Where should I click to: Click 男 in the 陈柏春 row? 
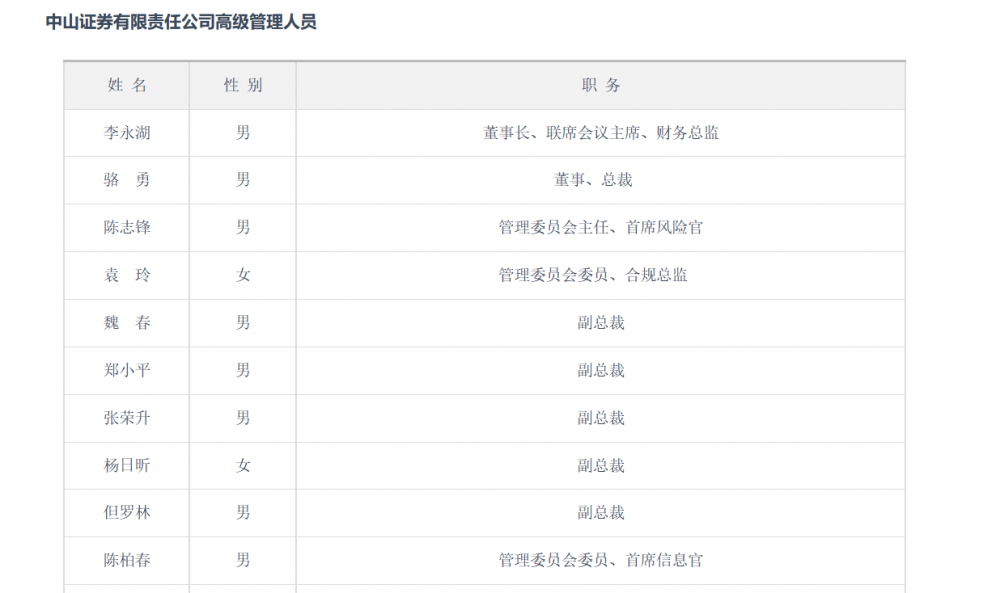(x=243, y=560)
